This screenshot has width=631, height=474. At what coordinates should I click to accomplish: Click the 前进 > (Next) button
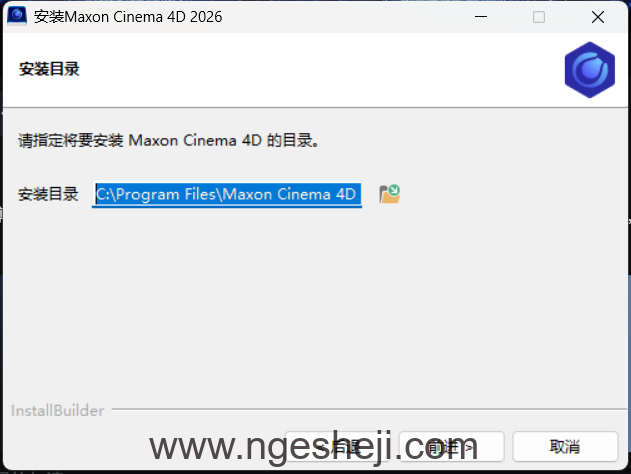coord(451,447)
